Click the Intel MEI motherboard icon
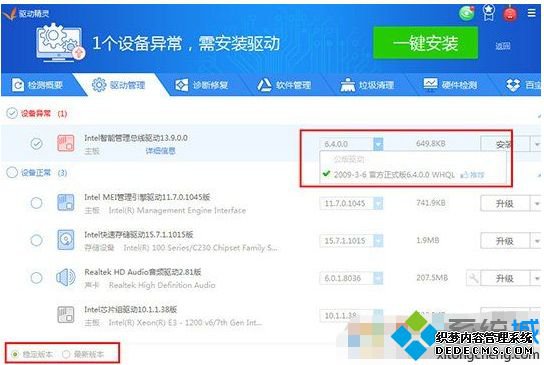This screenshot has width=544, height=365. (66, 203)
